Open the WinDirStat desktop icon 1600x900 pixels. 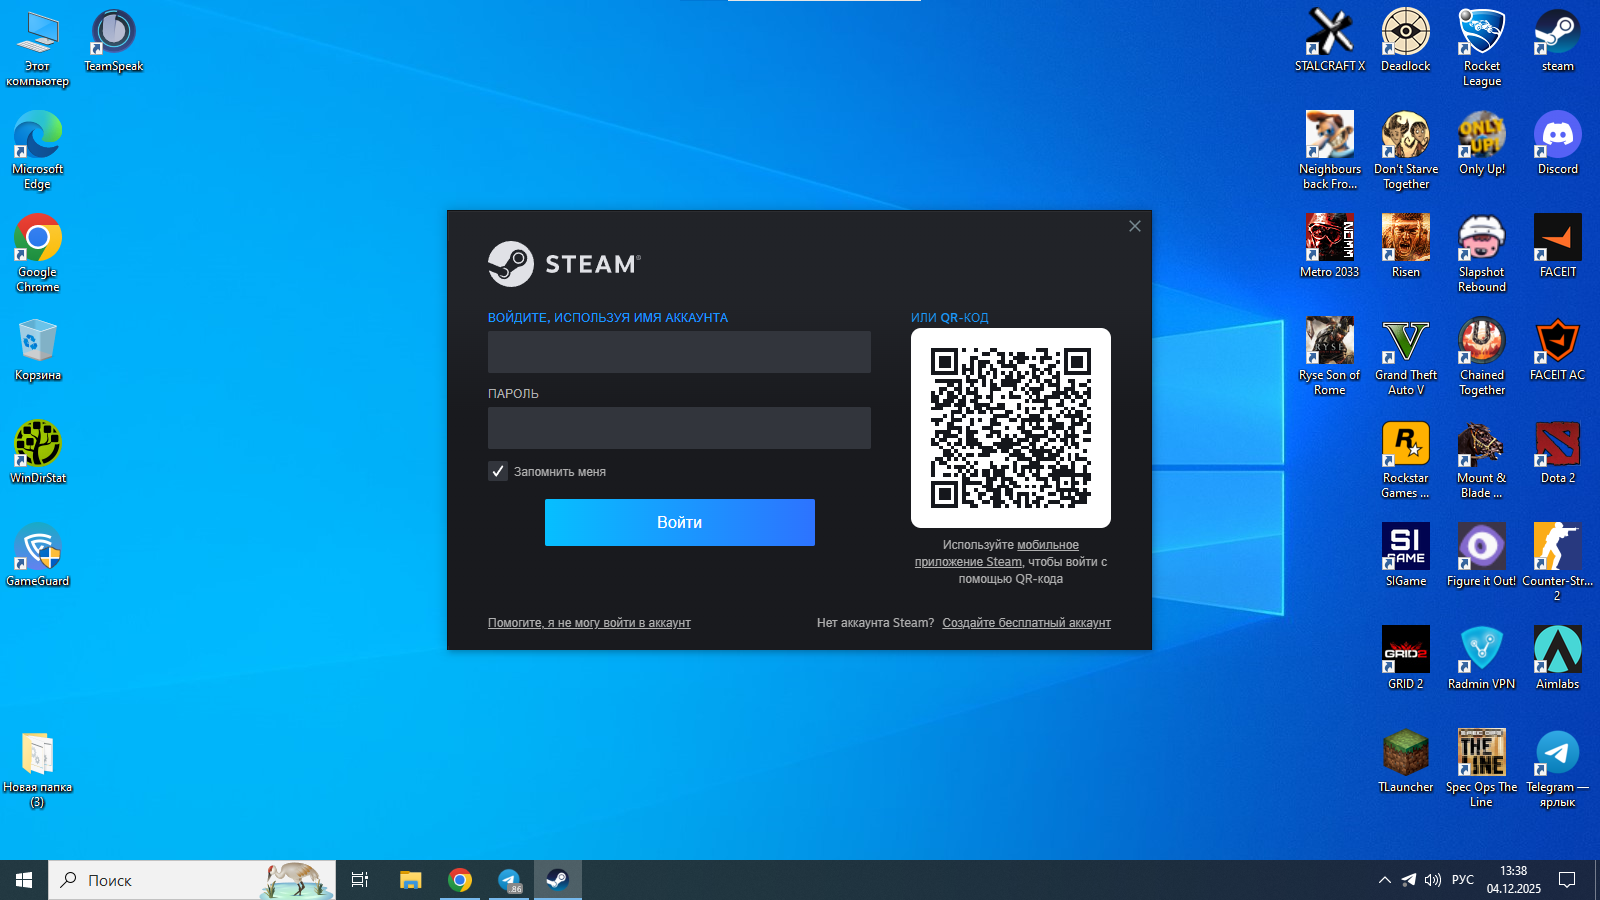pos(38,452)
